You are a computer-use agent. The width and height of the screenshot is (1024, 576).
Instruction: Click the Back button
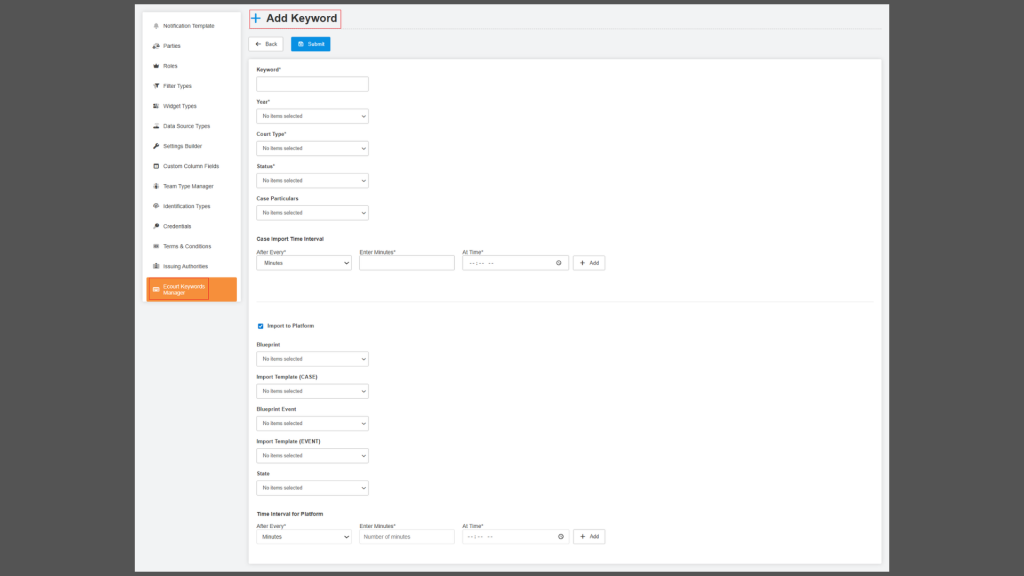pos(266,44)
